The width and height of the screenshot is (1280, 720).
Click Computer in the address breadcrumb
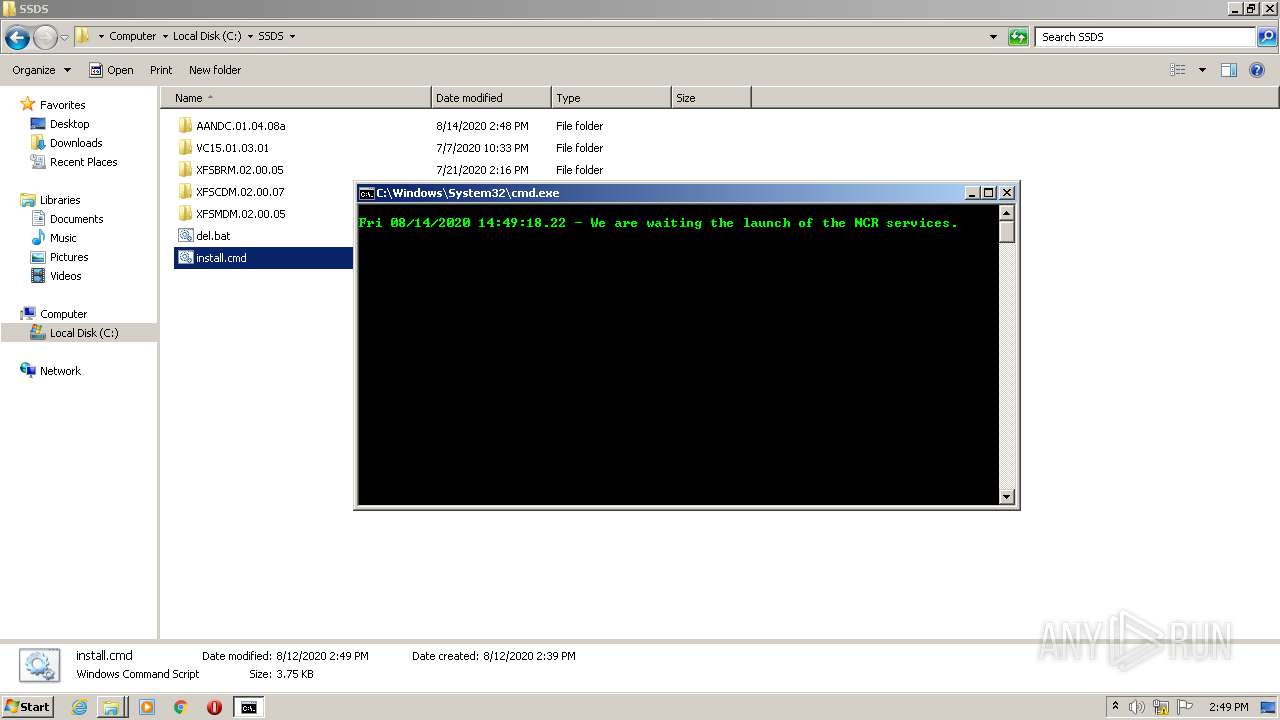click(132, 36)
